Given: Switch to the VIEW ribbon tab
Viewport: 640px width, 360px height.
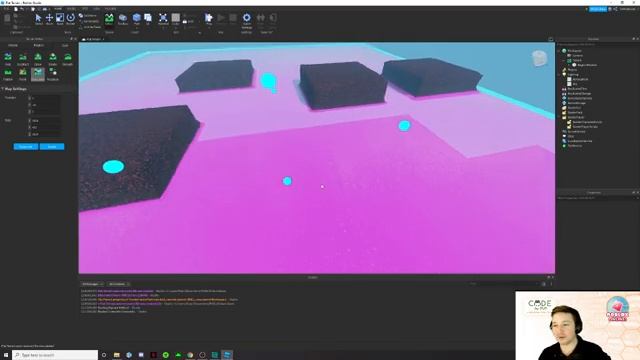Looking at the screenshot, I should (96, 9).
